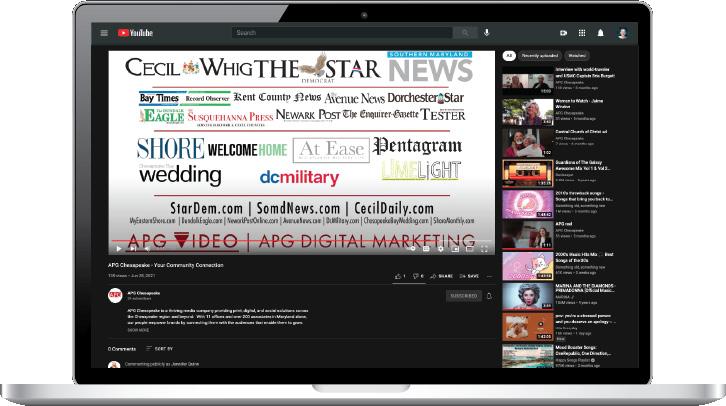
Task: Expand the description with SHOW MORE
Action: tap(138, 330)
